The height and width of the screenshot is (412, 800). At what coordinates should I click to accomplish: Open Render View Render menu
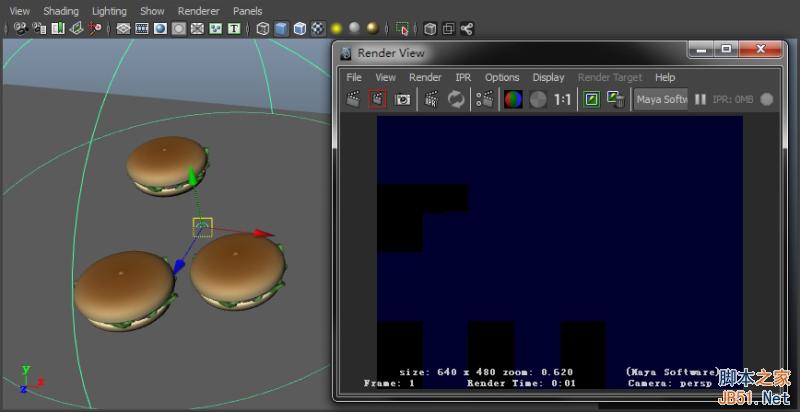[425, 78]
